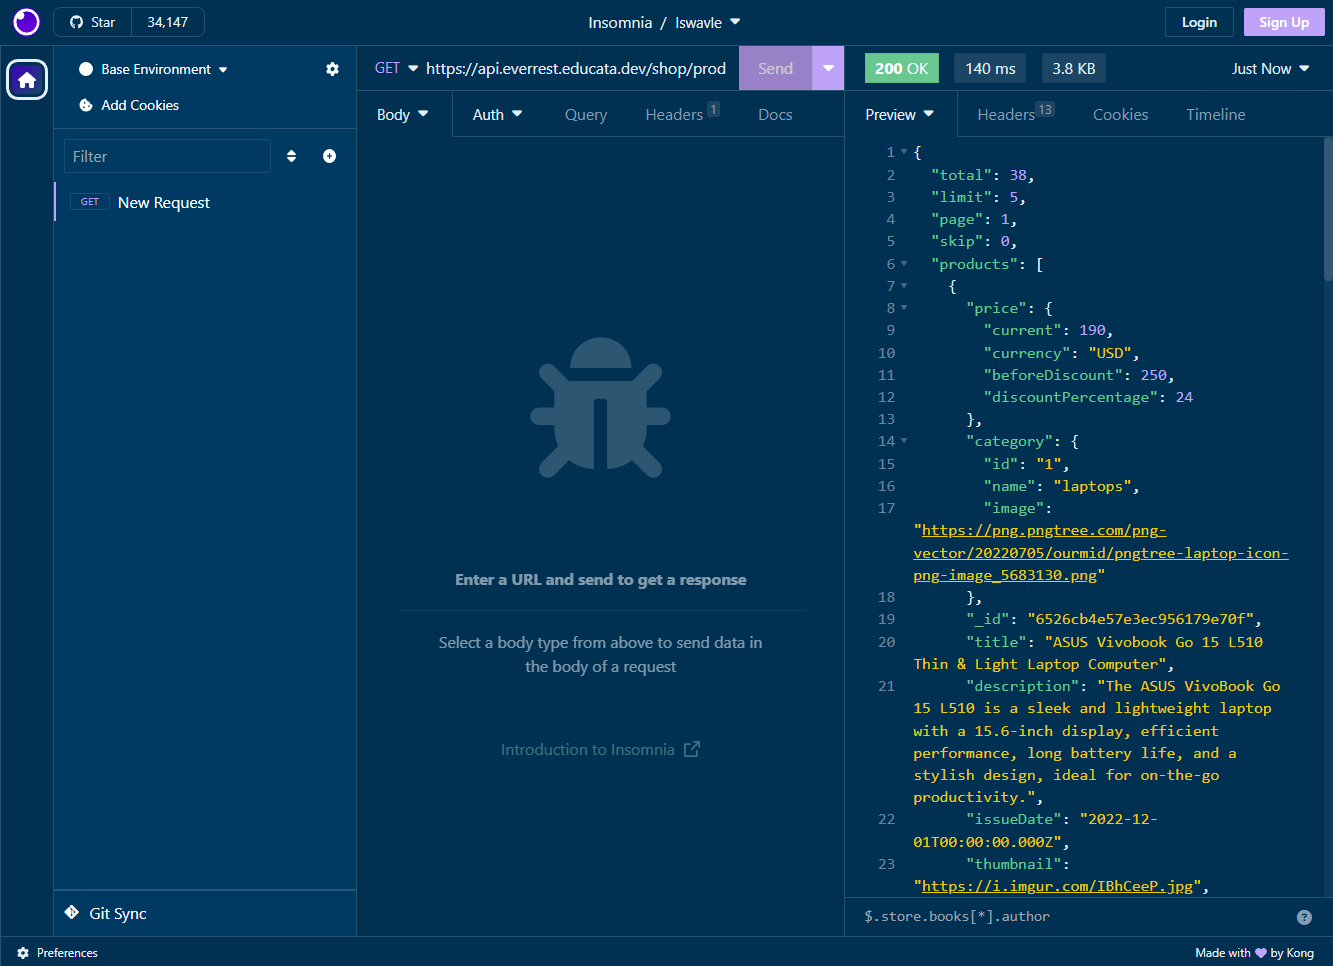Collapse the products array on line 6
The width and height of the screenshot is (1333, 966).
pyautogui.click(x=904, y=264)
